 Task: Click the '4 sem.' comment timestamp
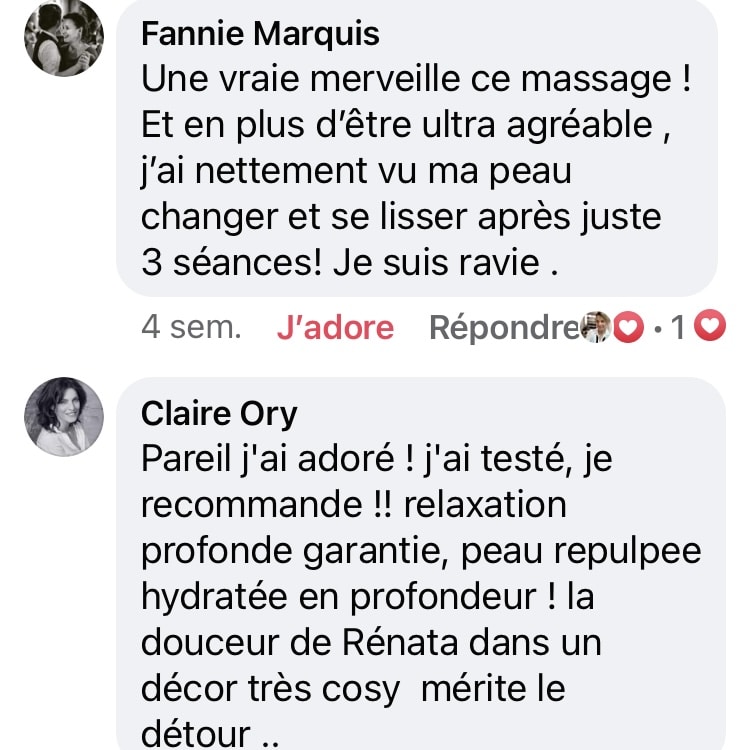point(191,328)
